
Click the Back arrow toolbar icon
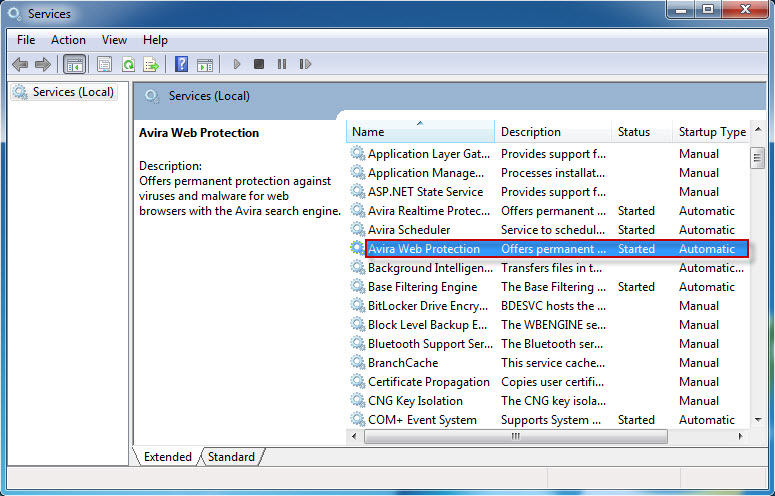click(x=20, y=64)
